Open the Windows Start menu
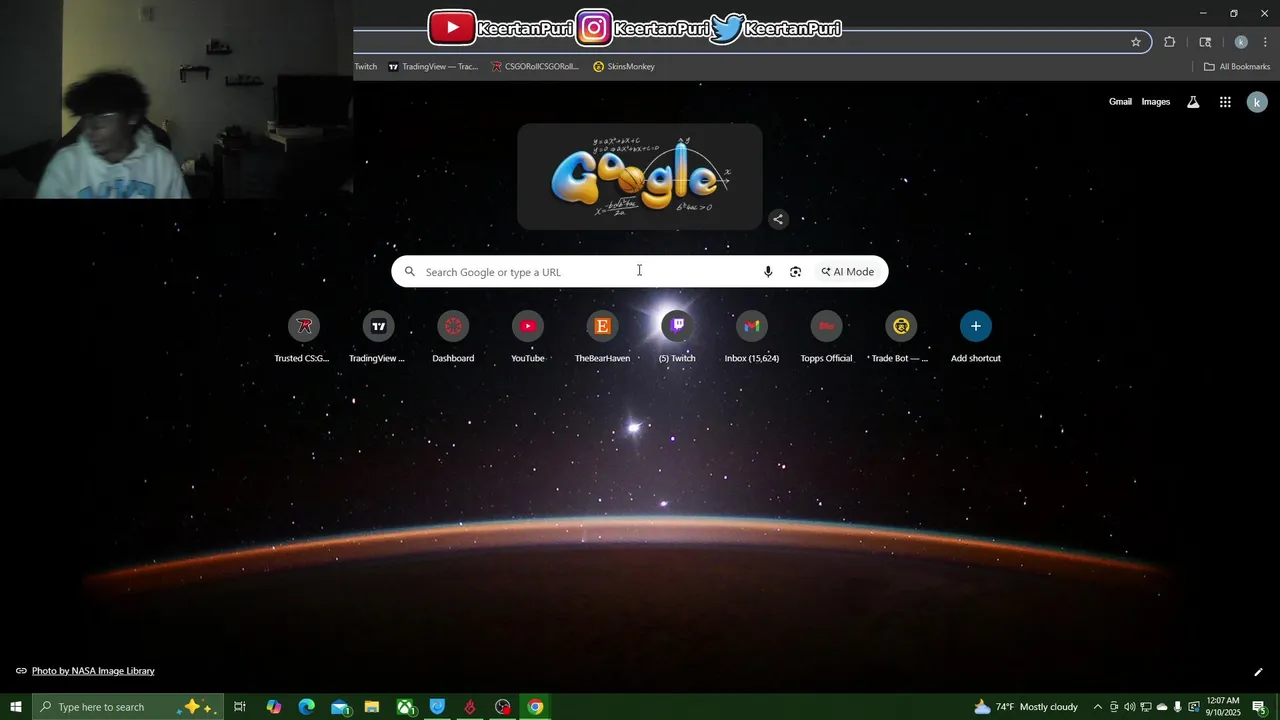Image resolution: width=1280 pixels, height=720 pixels. click(16, 707)
